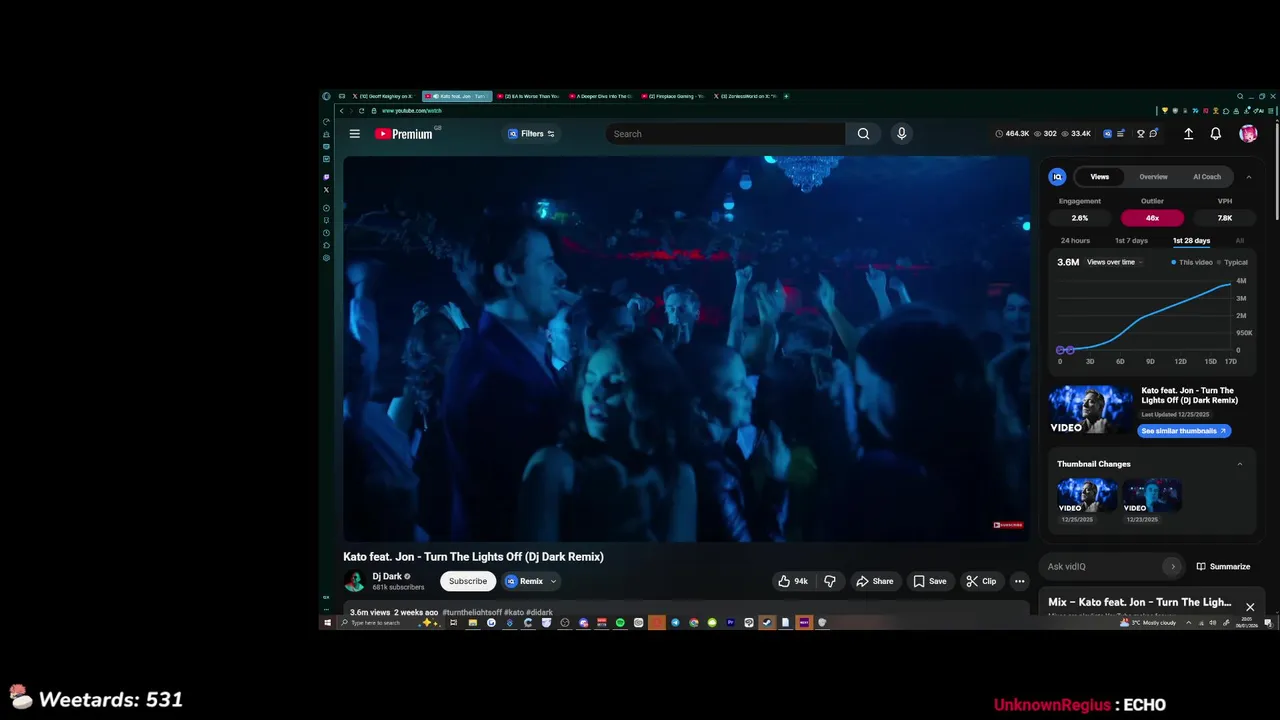Image resolution: width=1280 pixels, height=720 pixels.
Task: Open the 12/25/2025 thumbnail change
Action: pyautogui.click(x=1087, y=497)
